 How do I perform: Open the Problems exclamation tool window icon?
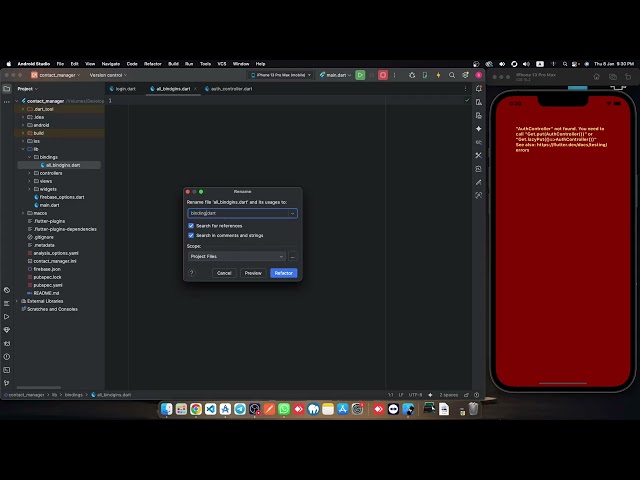[7, 356]
